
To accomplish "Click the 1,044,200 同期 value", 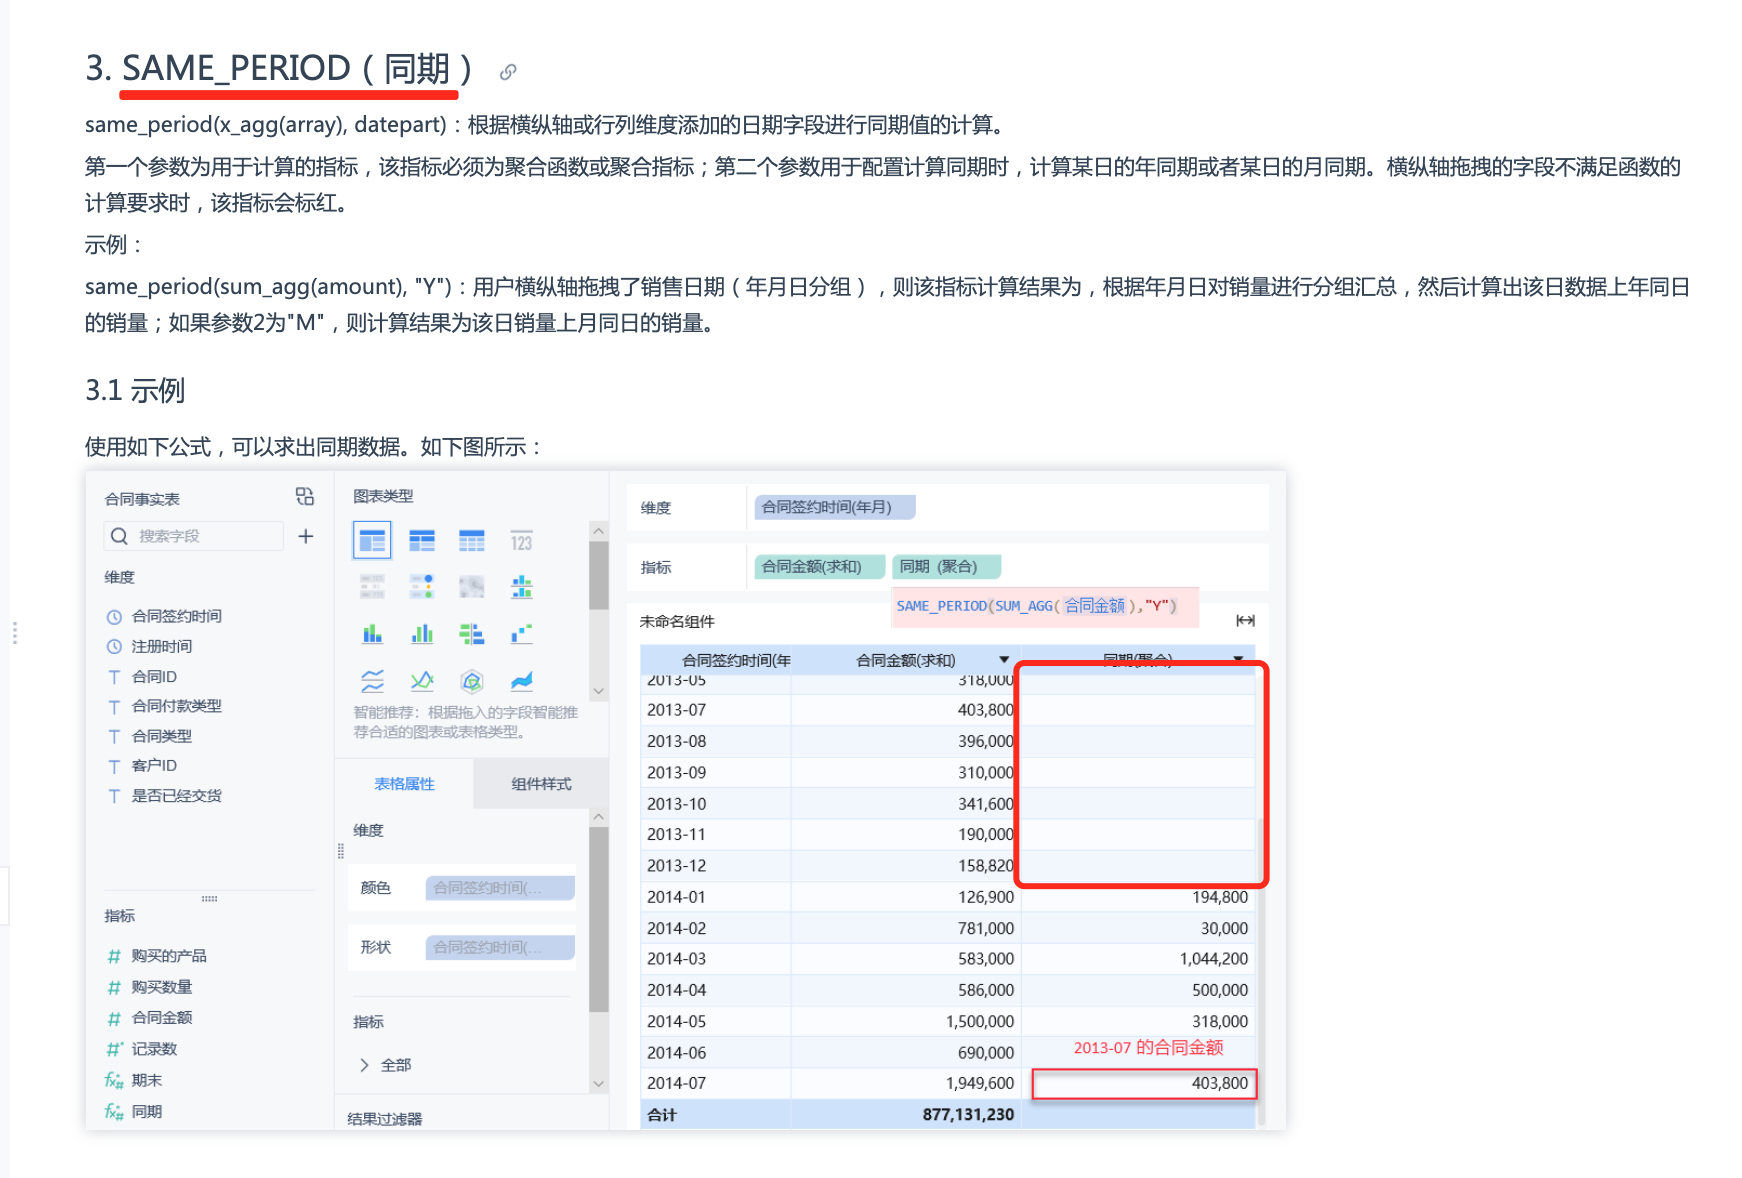I will click(x=1214, y=959).
